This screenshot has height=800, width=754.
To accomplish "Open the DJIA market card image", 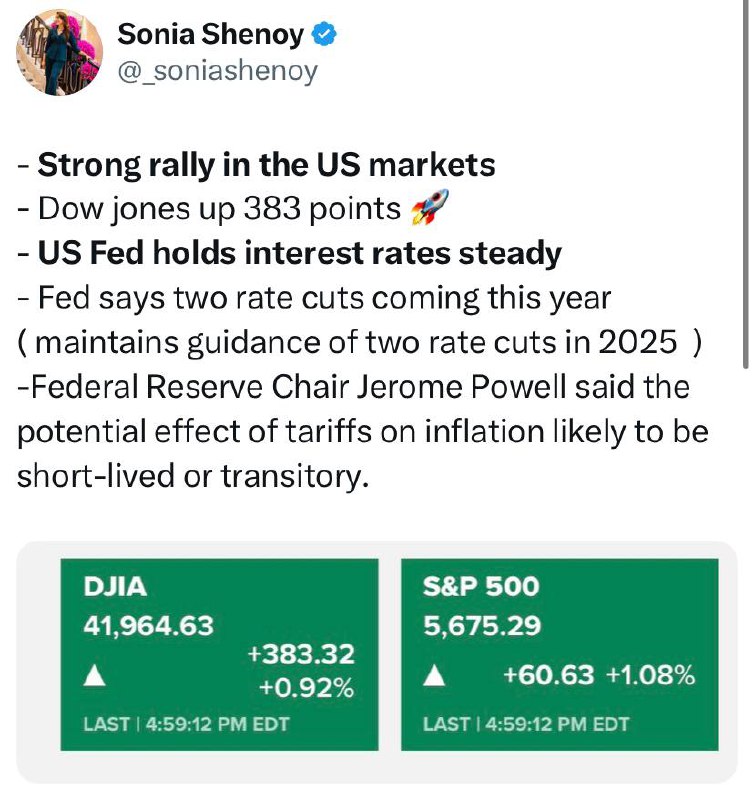I will click(x=219, y=654).
